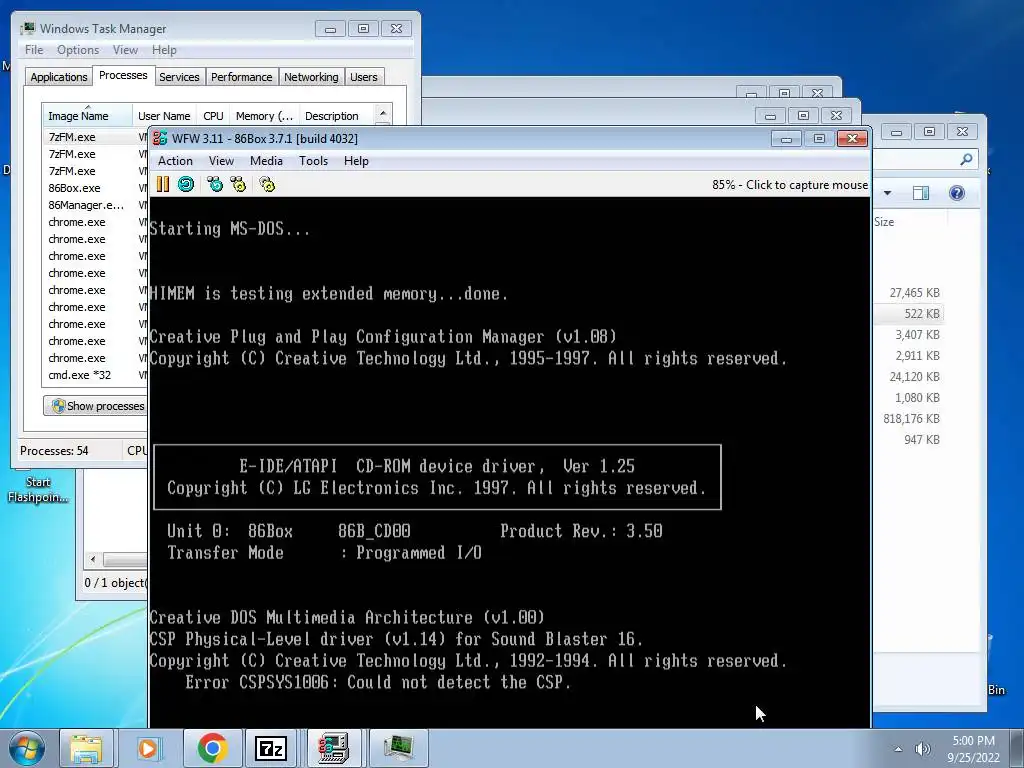Image resolution: width=1024 pixels, height=768 pixels.
Task: Open 7-Zip from taskbar
Action: [x=271, y=748]
